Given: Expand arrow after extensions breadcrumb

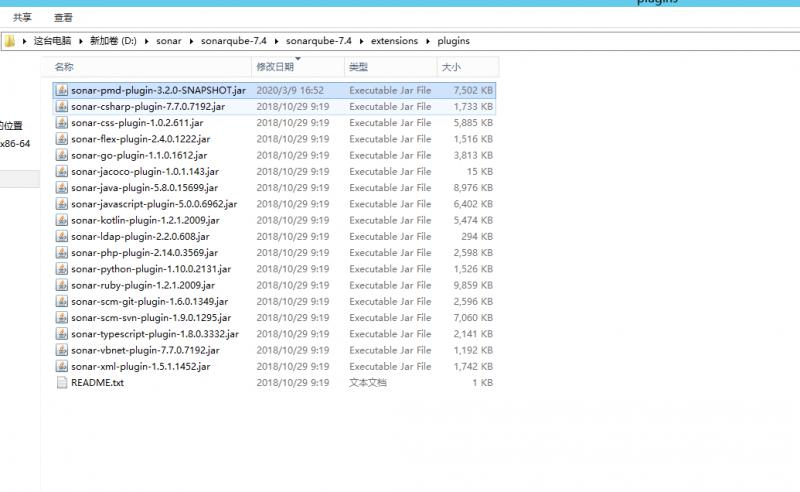Looking at the screenshot, I should tap(428, 41).
